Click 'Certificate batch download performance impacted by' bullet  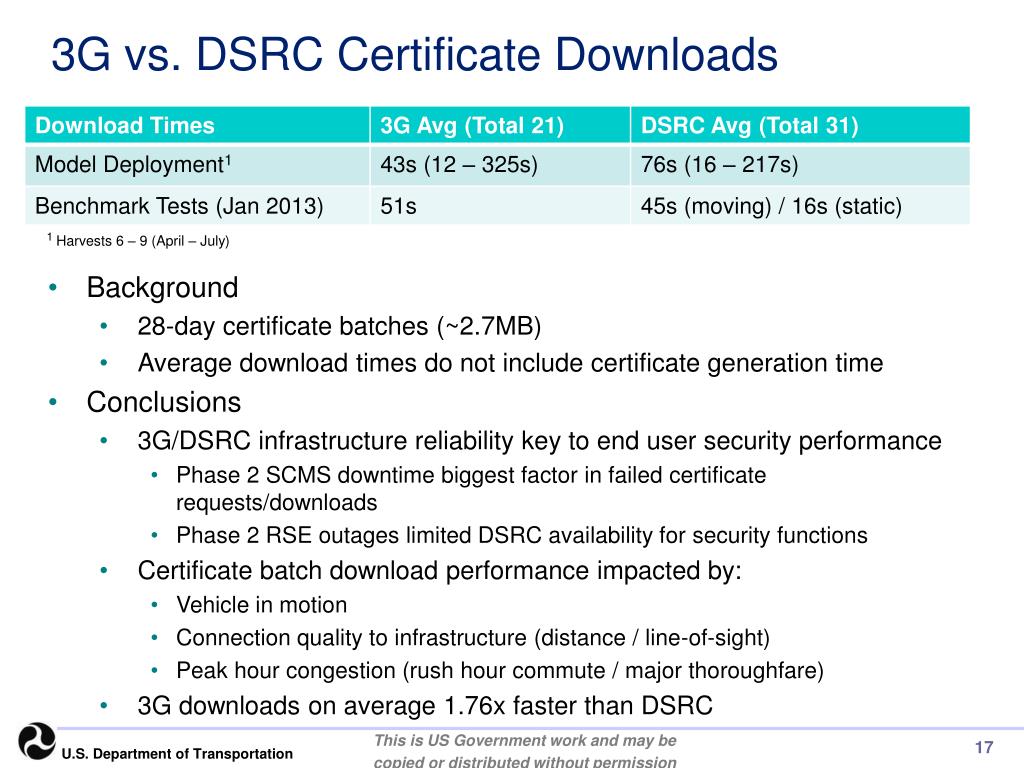click(x=440, y=571)
